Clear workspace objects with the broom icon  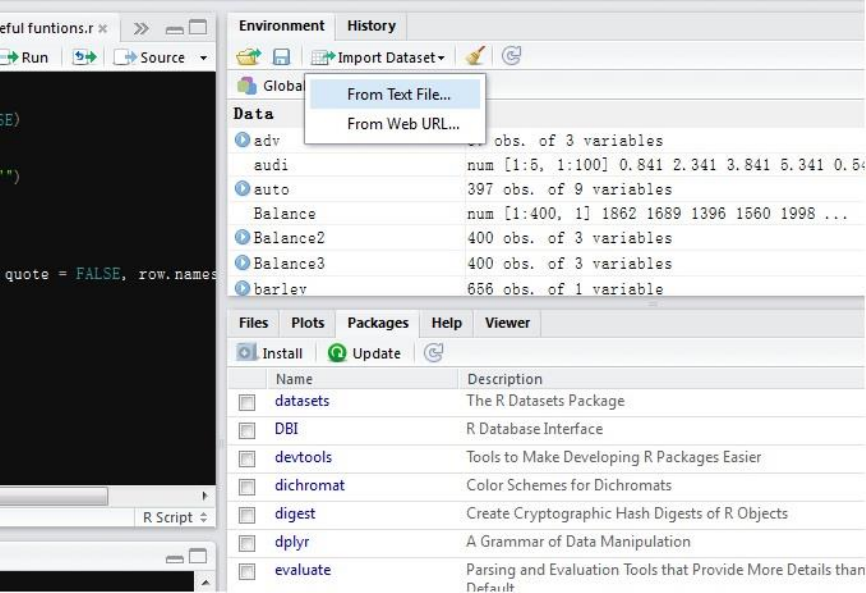click(x=475, y=56)
